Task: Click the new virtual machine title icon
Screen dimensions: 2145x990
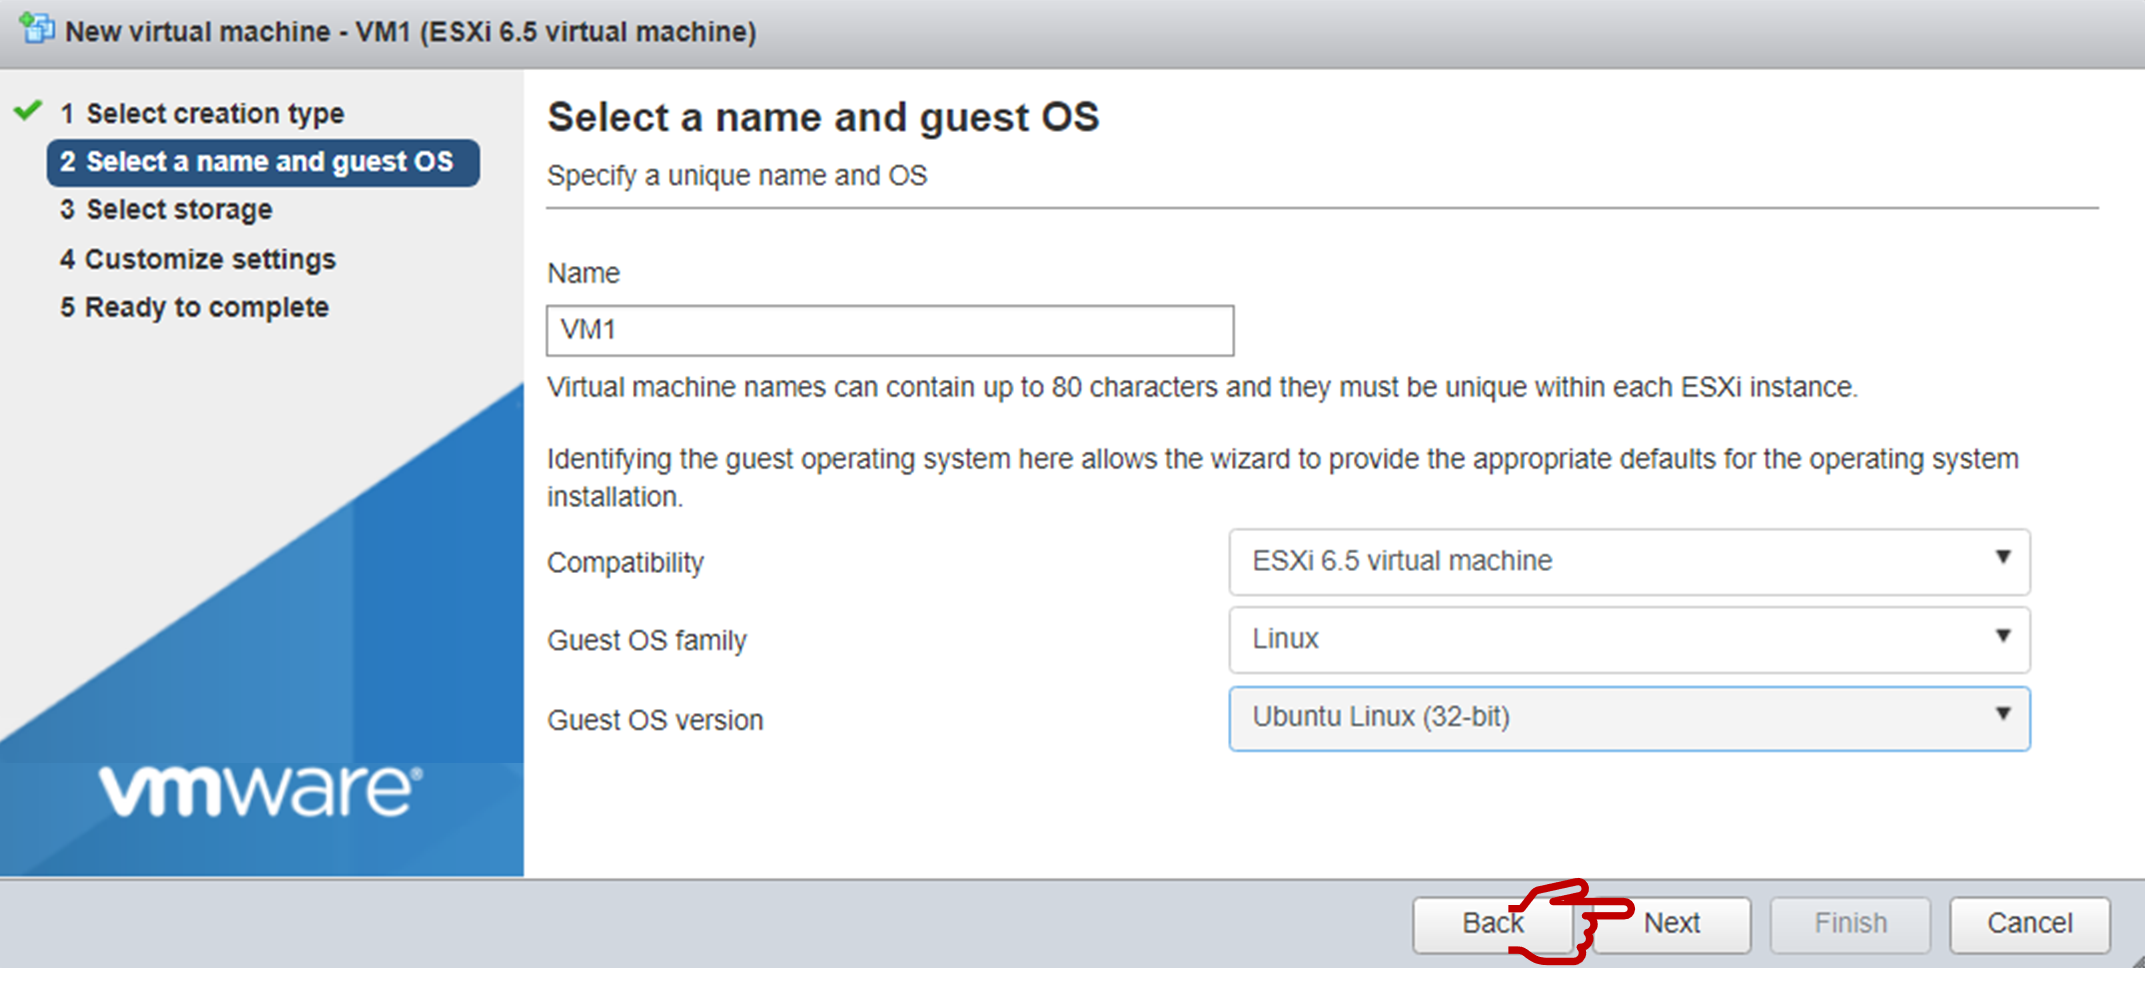Action: [37, 29]
